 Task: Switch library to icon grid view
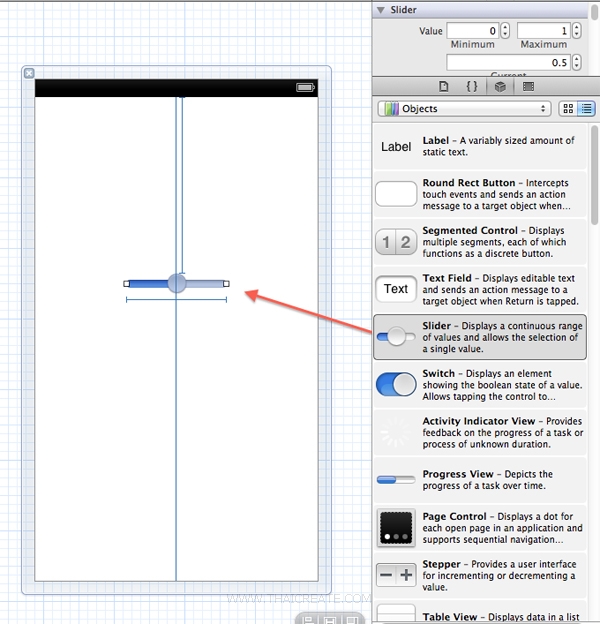568,108
